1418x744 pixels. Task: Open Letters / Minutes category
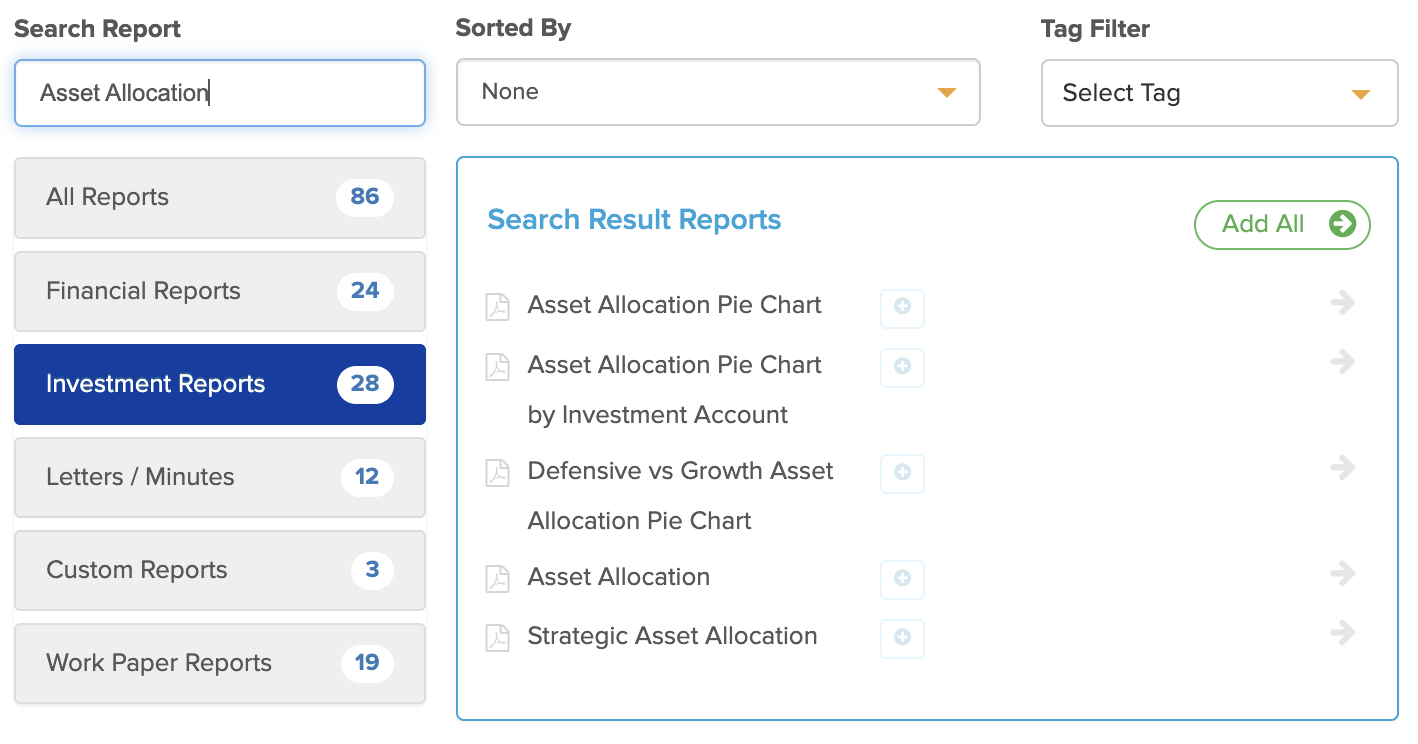tap(220, 477)
